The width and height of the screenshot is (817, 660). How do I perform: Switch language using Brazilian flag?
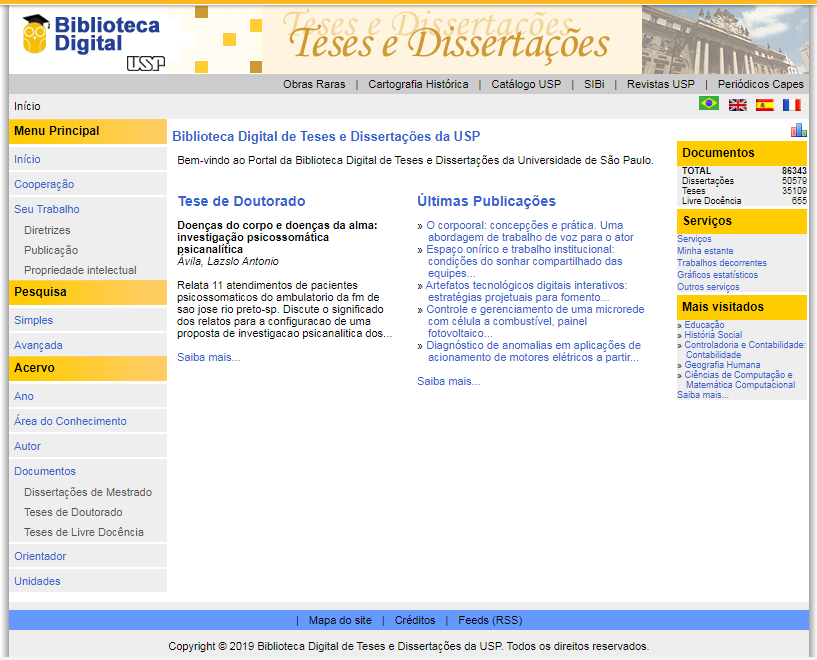[709, 104]
